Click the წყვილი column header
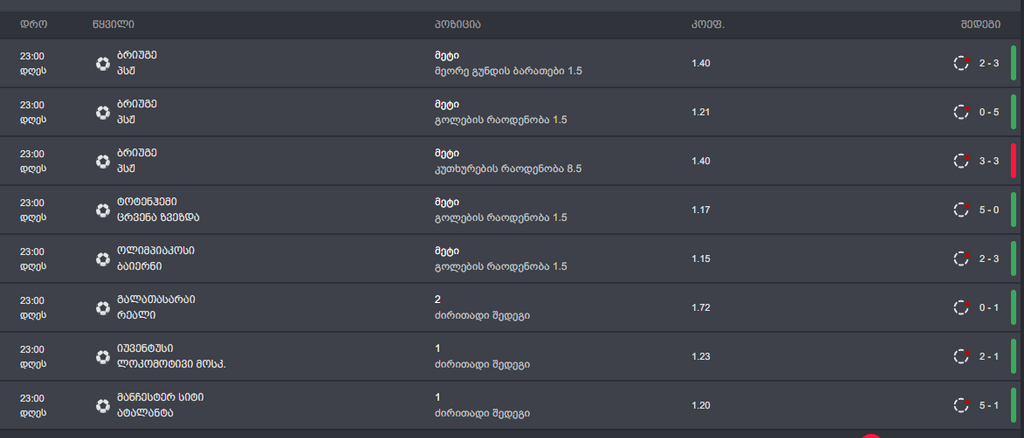Image resolution: width=1024 pixels, height=438 pixels. (x=114, y=25)
